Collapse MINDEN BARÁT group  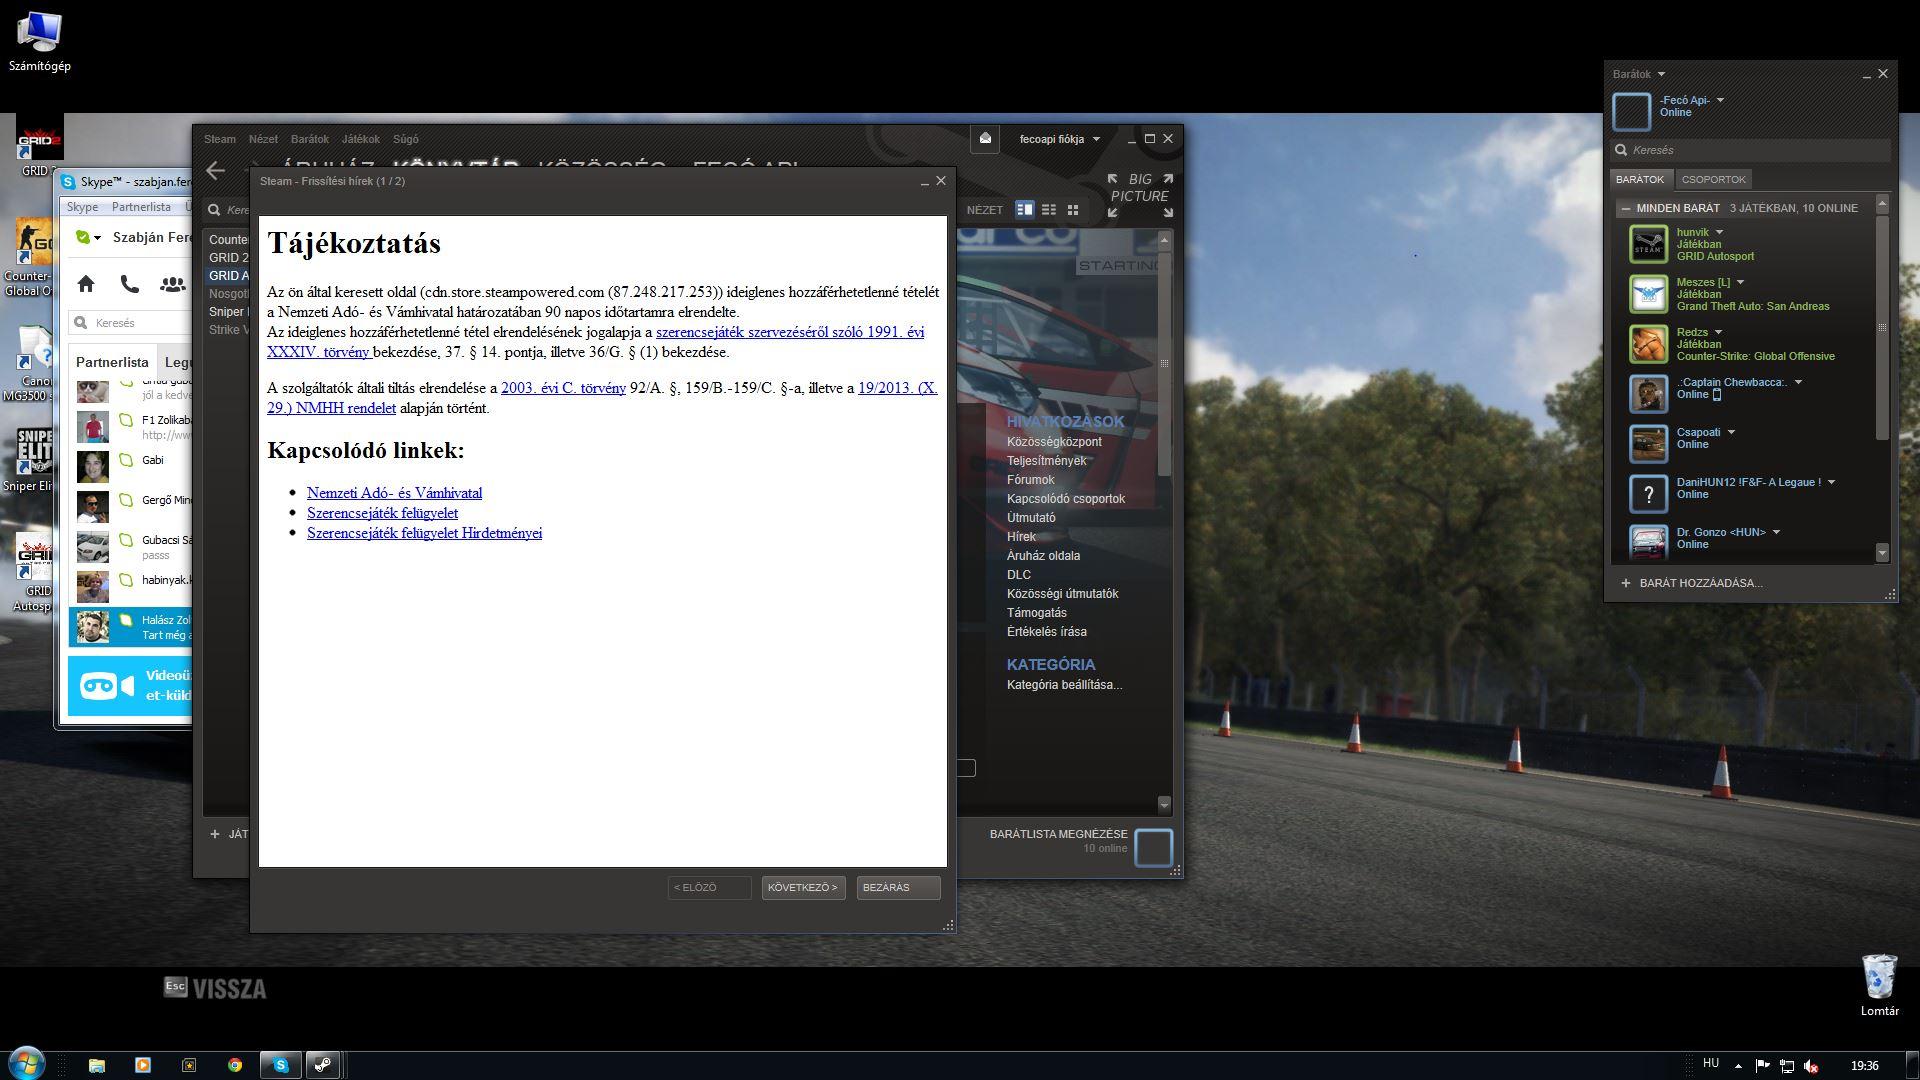[x=1626, y=208]
